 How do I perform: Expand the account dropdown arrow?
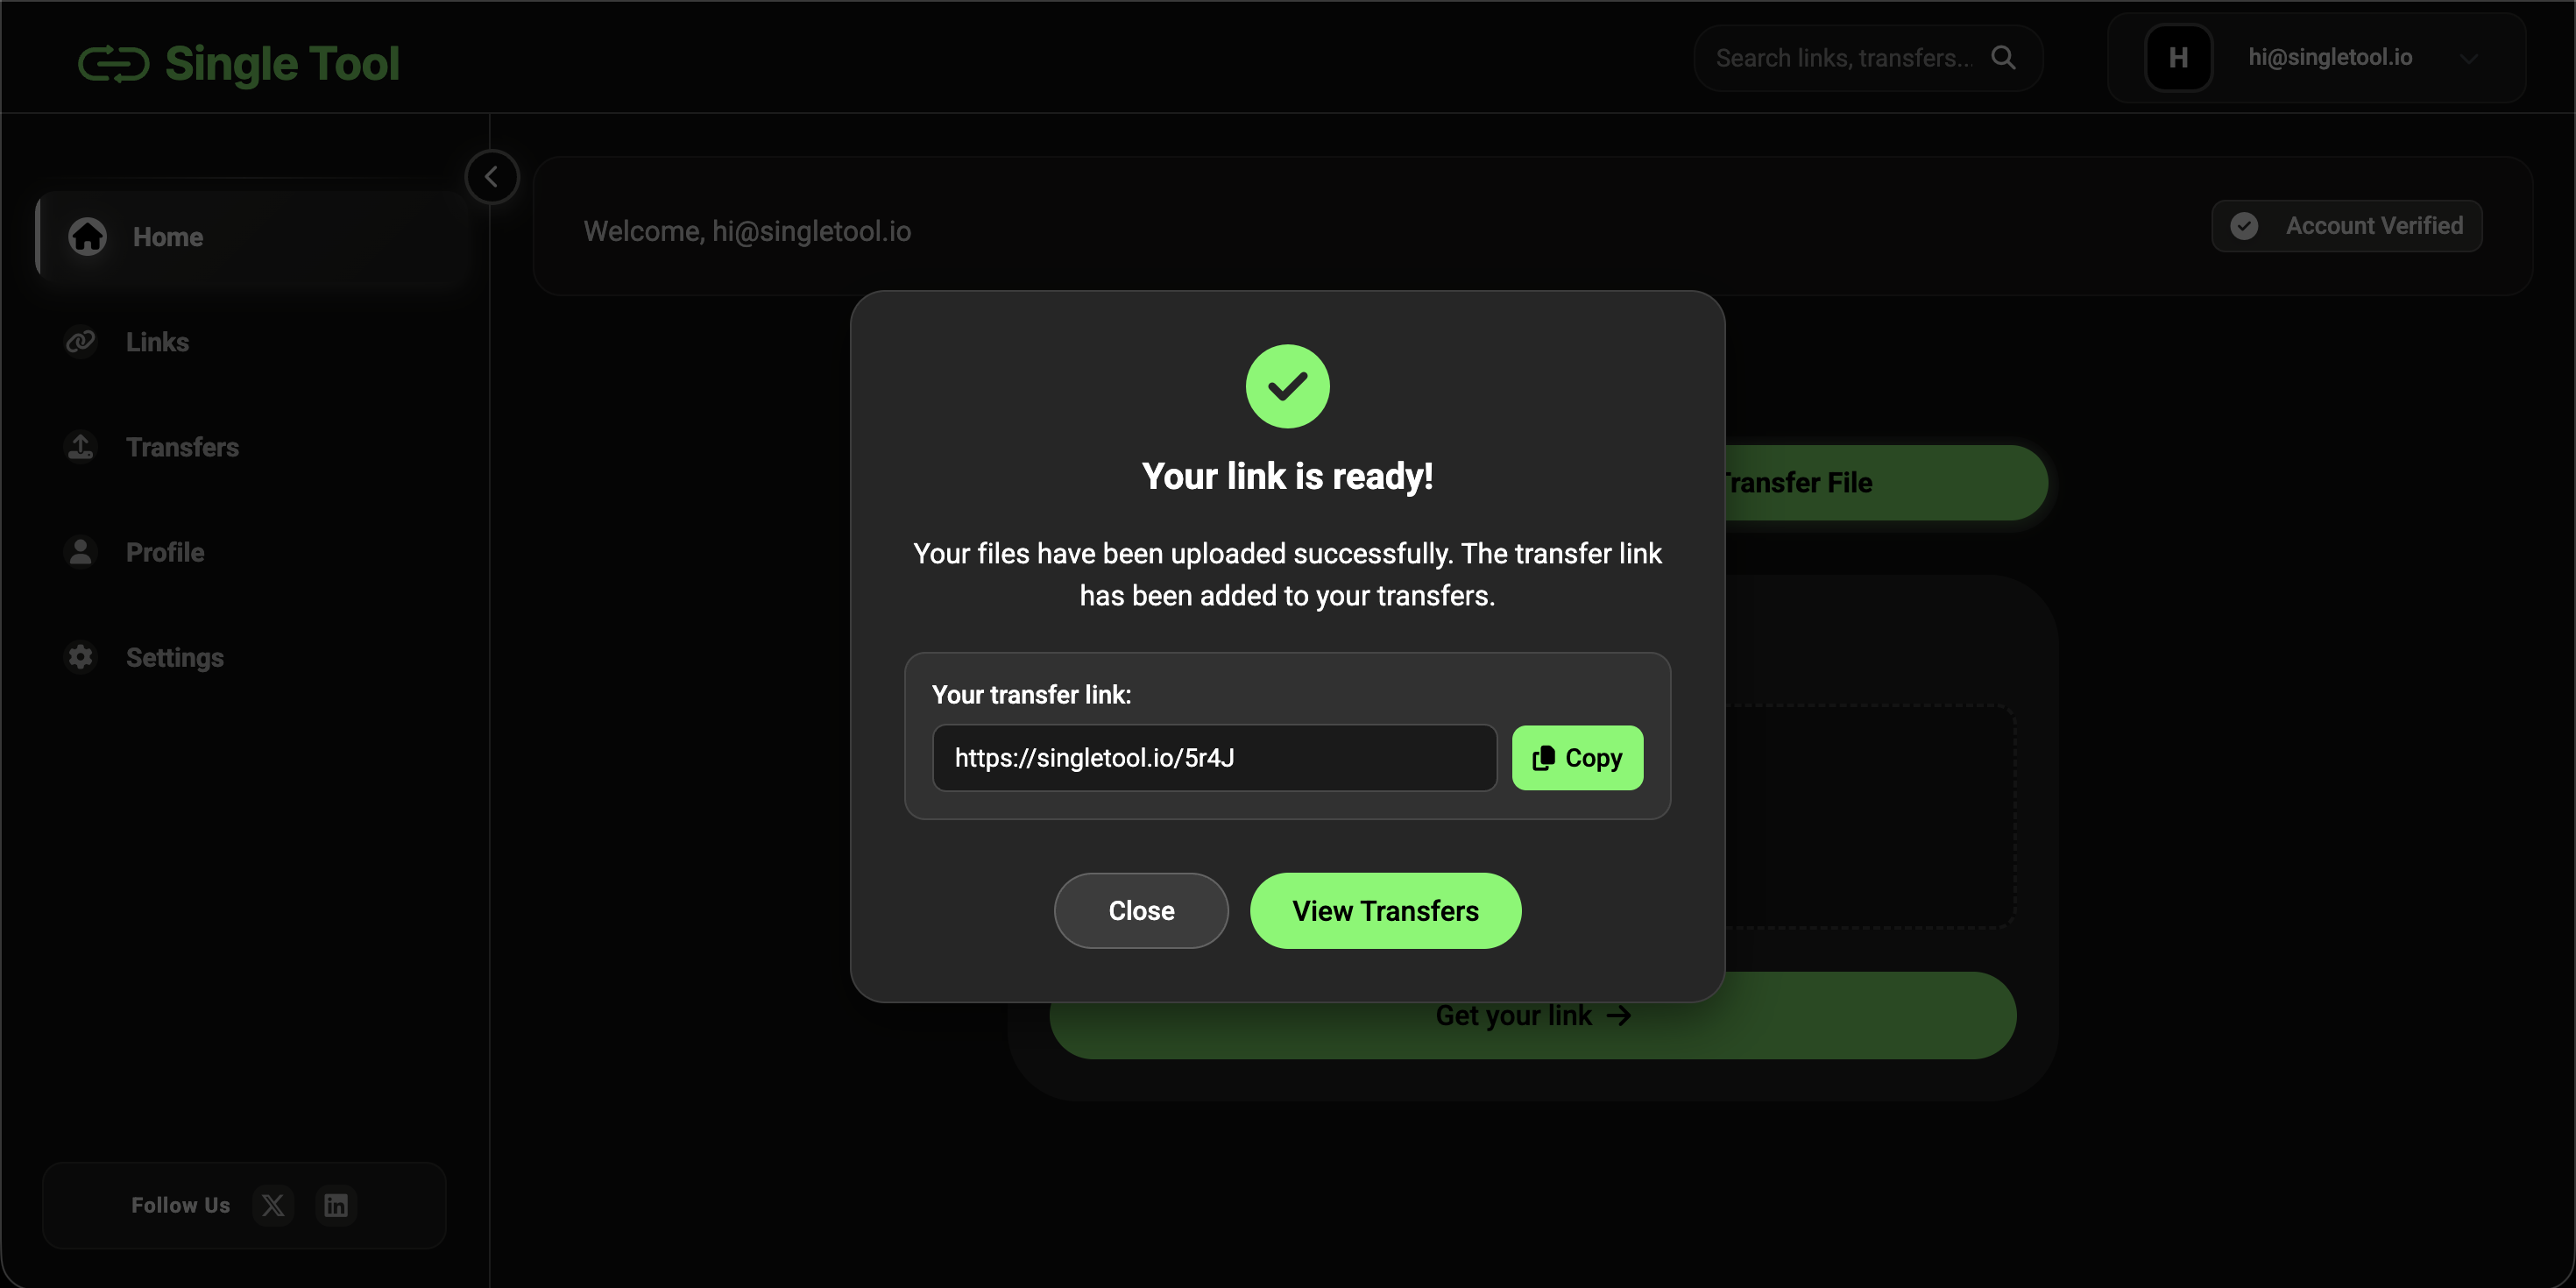(x=2468, y=58)
